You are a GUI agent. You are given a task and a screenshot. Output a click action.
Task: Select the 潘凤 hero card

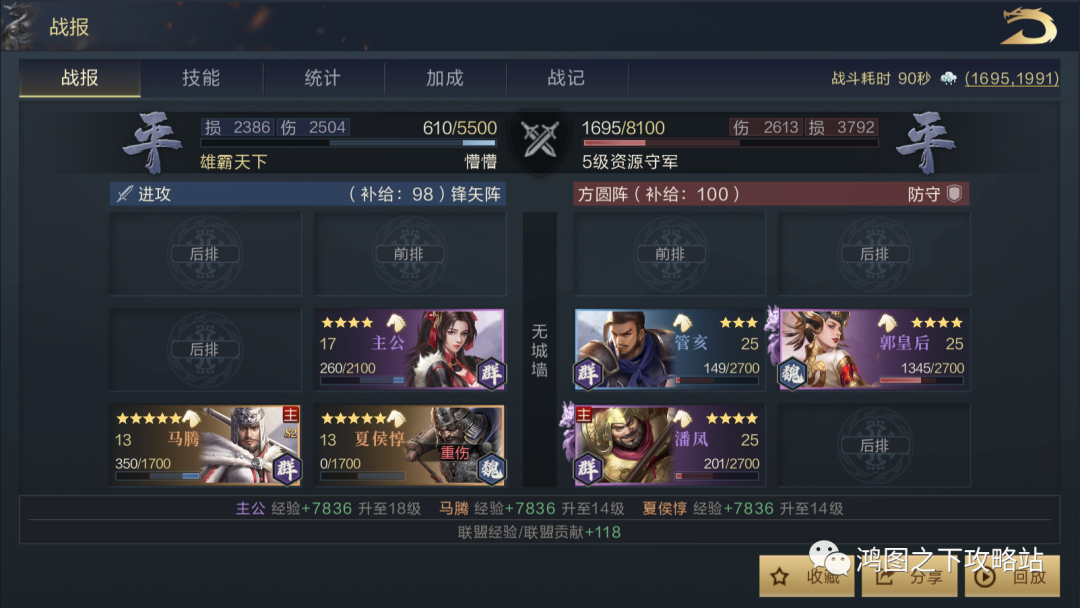point(669,445)
